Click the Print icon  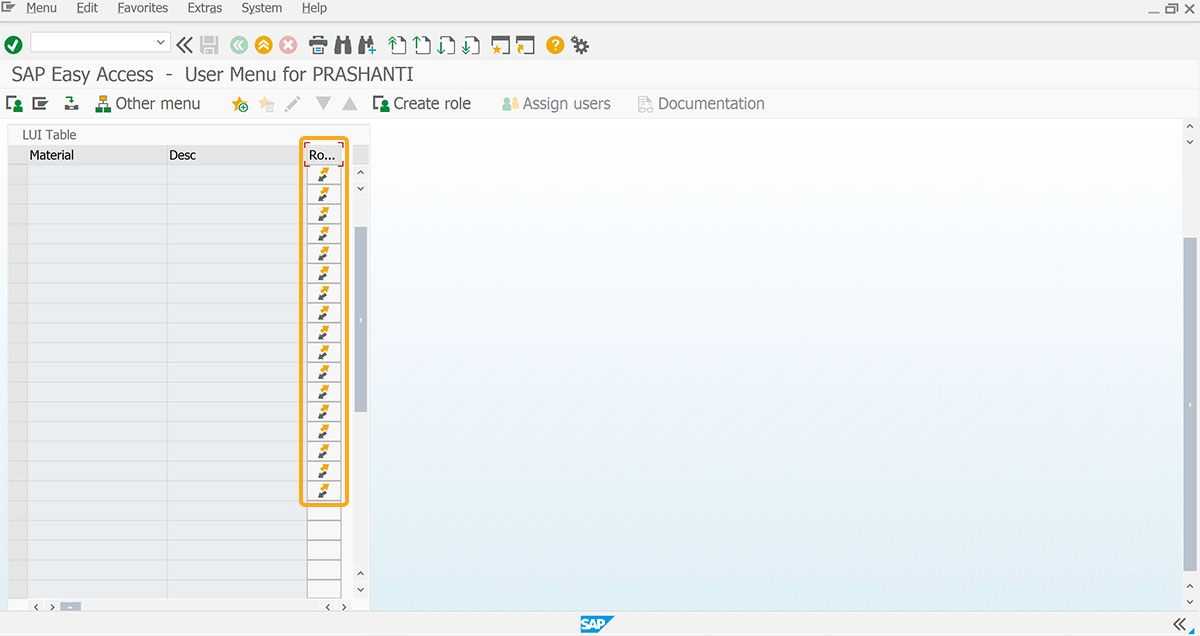(x=318, y=45)
